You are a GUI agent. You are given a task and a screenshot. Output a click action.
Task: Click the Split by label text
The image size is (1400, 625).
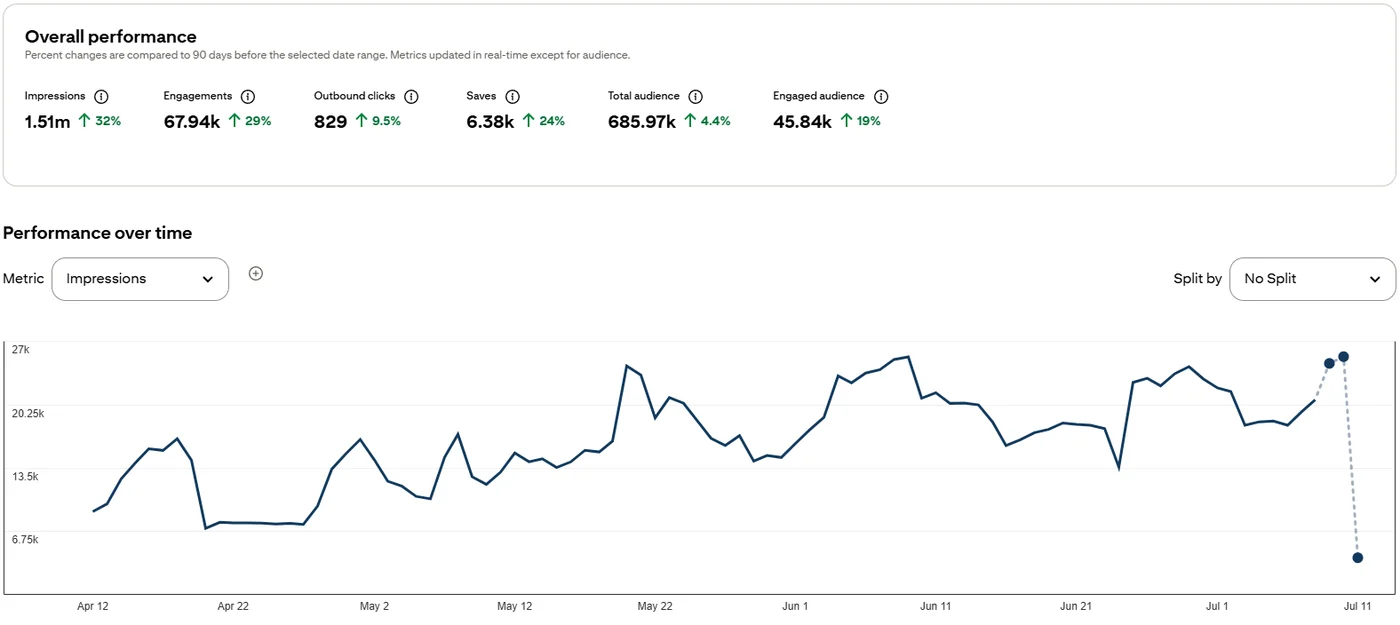(x=1197, y=279)
